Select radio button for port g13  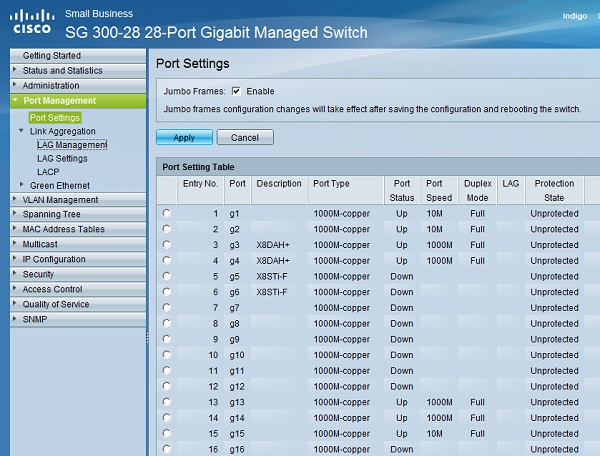click(x=166, y=402)
